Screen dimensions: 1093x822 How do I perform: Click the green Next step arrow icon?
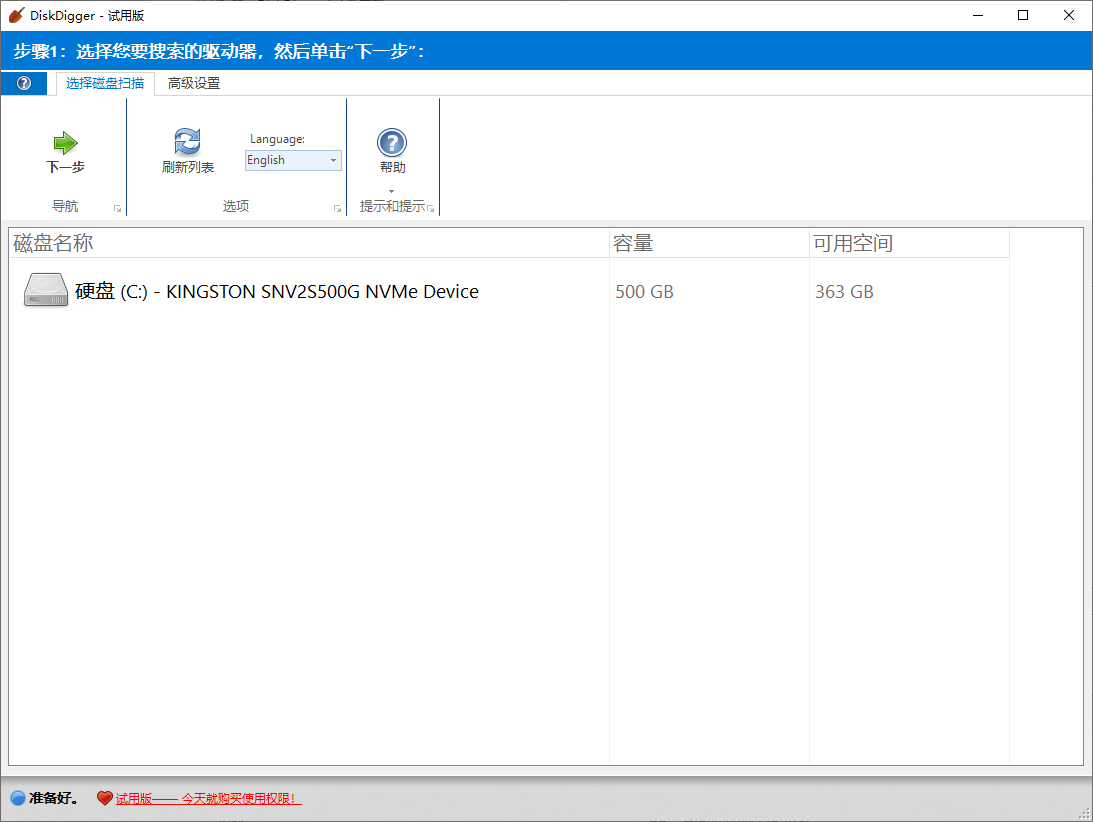[x=65, y=143]
